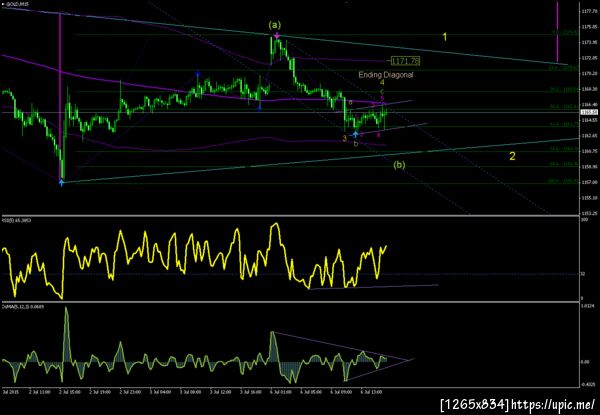Click the blue arrow below the 3 Jul 16:00 low
This screenshot has height=415, width=600.
(259, 109)
